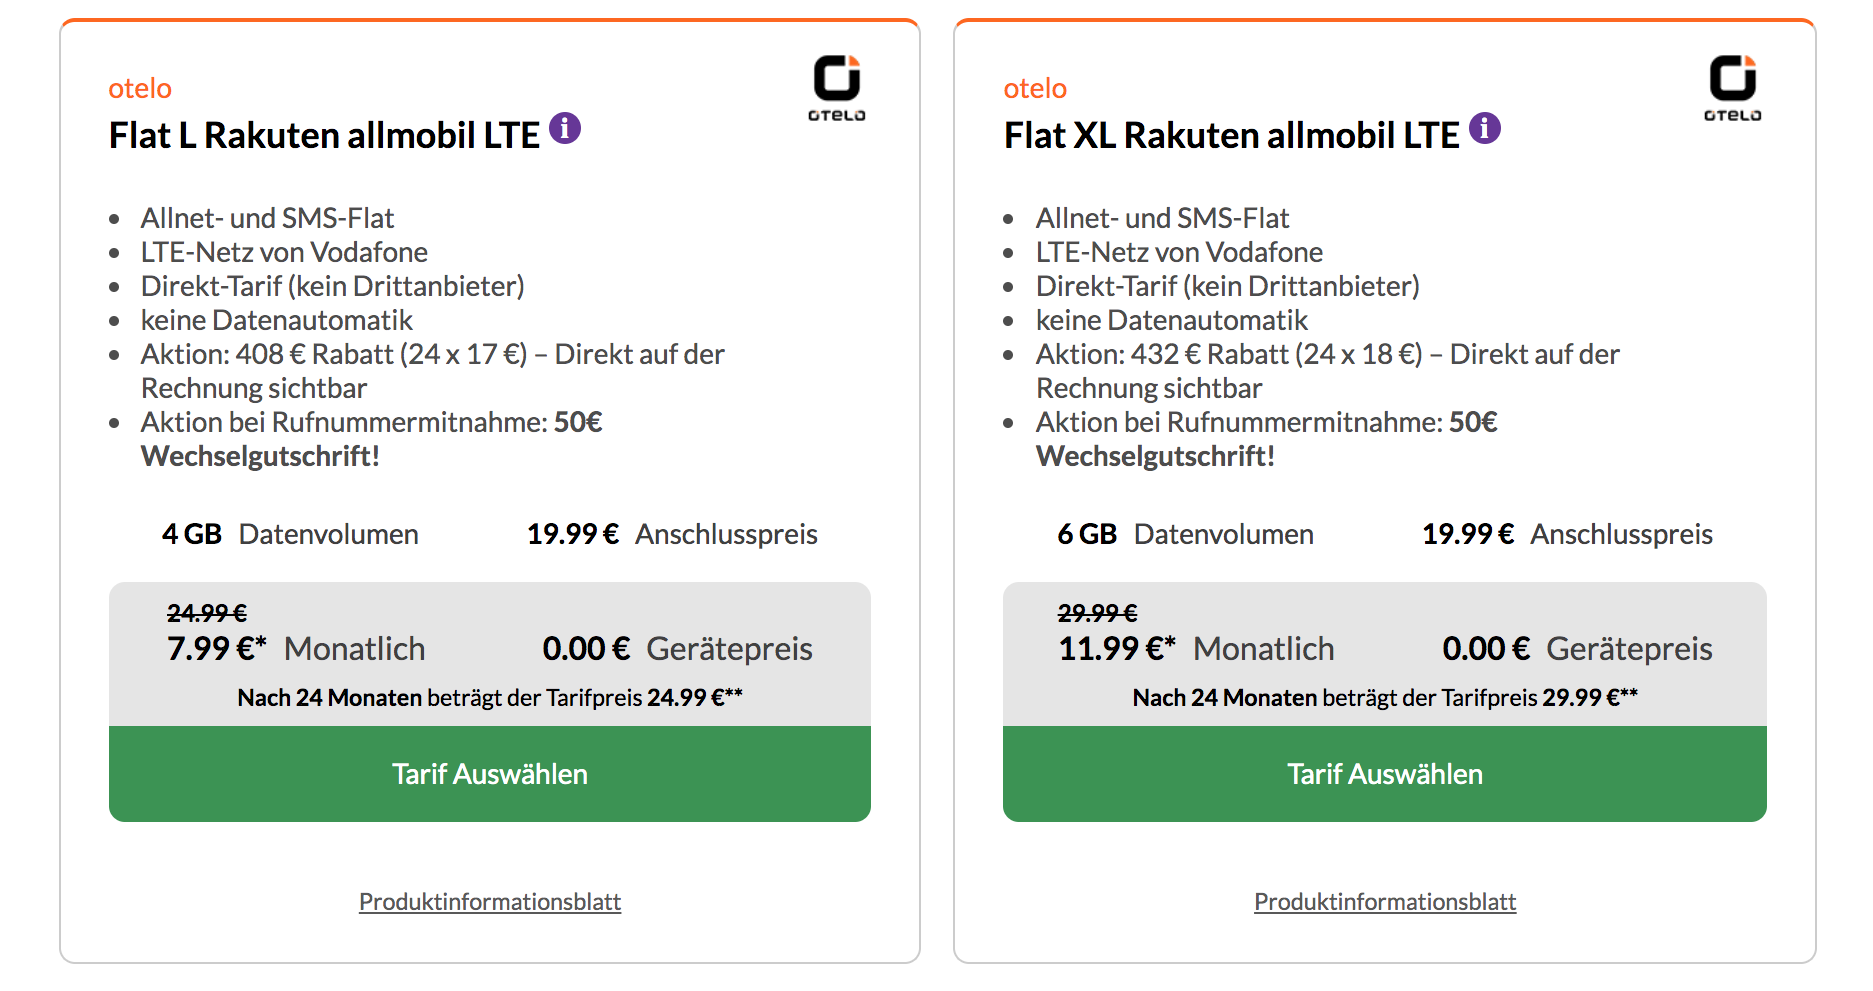Click the 432 € Rabatt bullet point

(1327, 371)
